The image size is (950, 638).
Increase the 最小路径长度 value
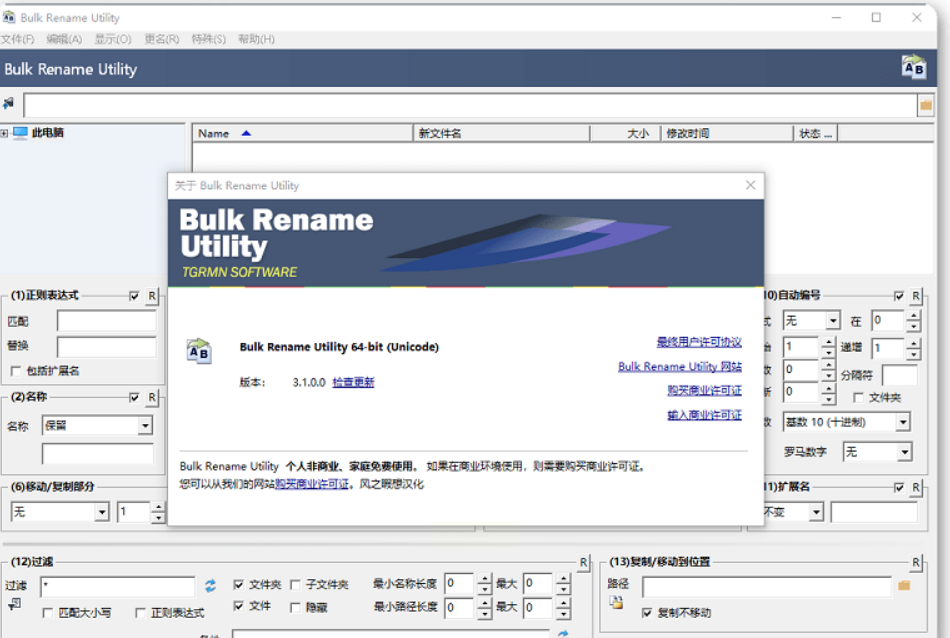484,602
